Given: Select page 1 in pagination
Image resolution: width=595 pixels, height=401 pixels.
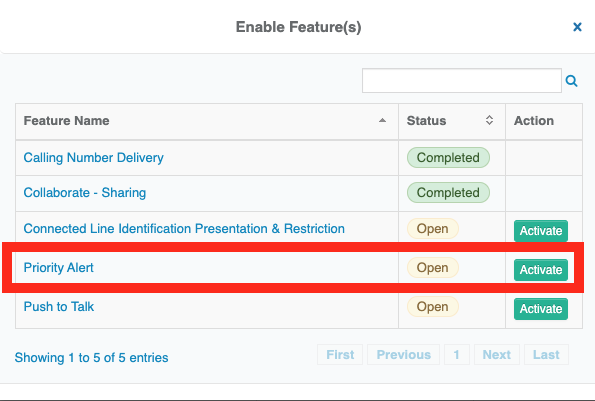Looking at the screenshot, I should (x=456, y=355).
